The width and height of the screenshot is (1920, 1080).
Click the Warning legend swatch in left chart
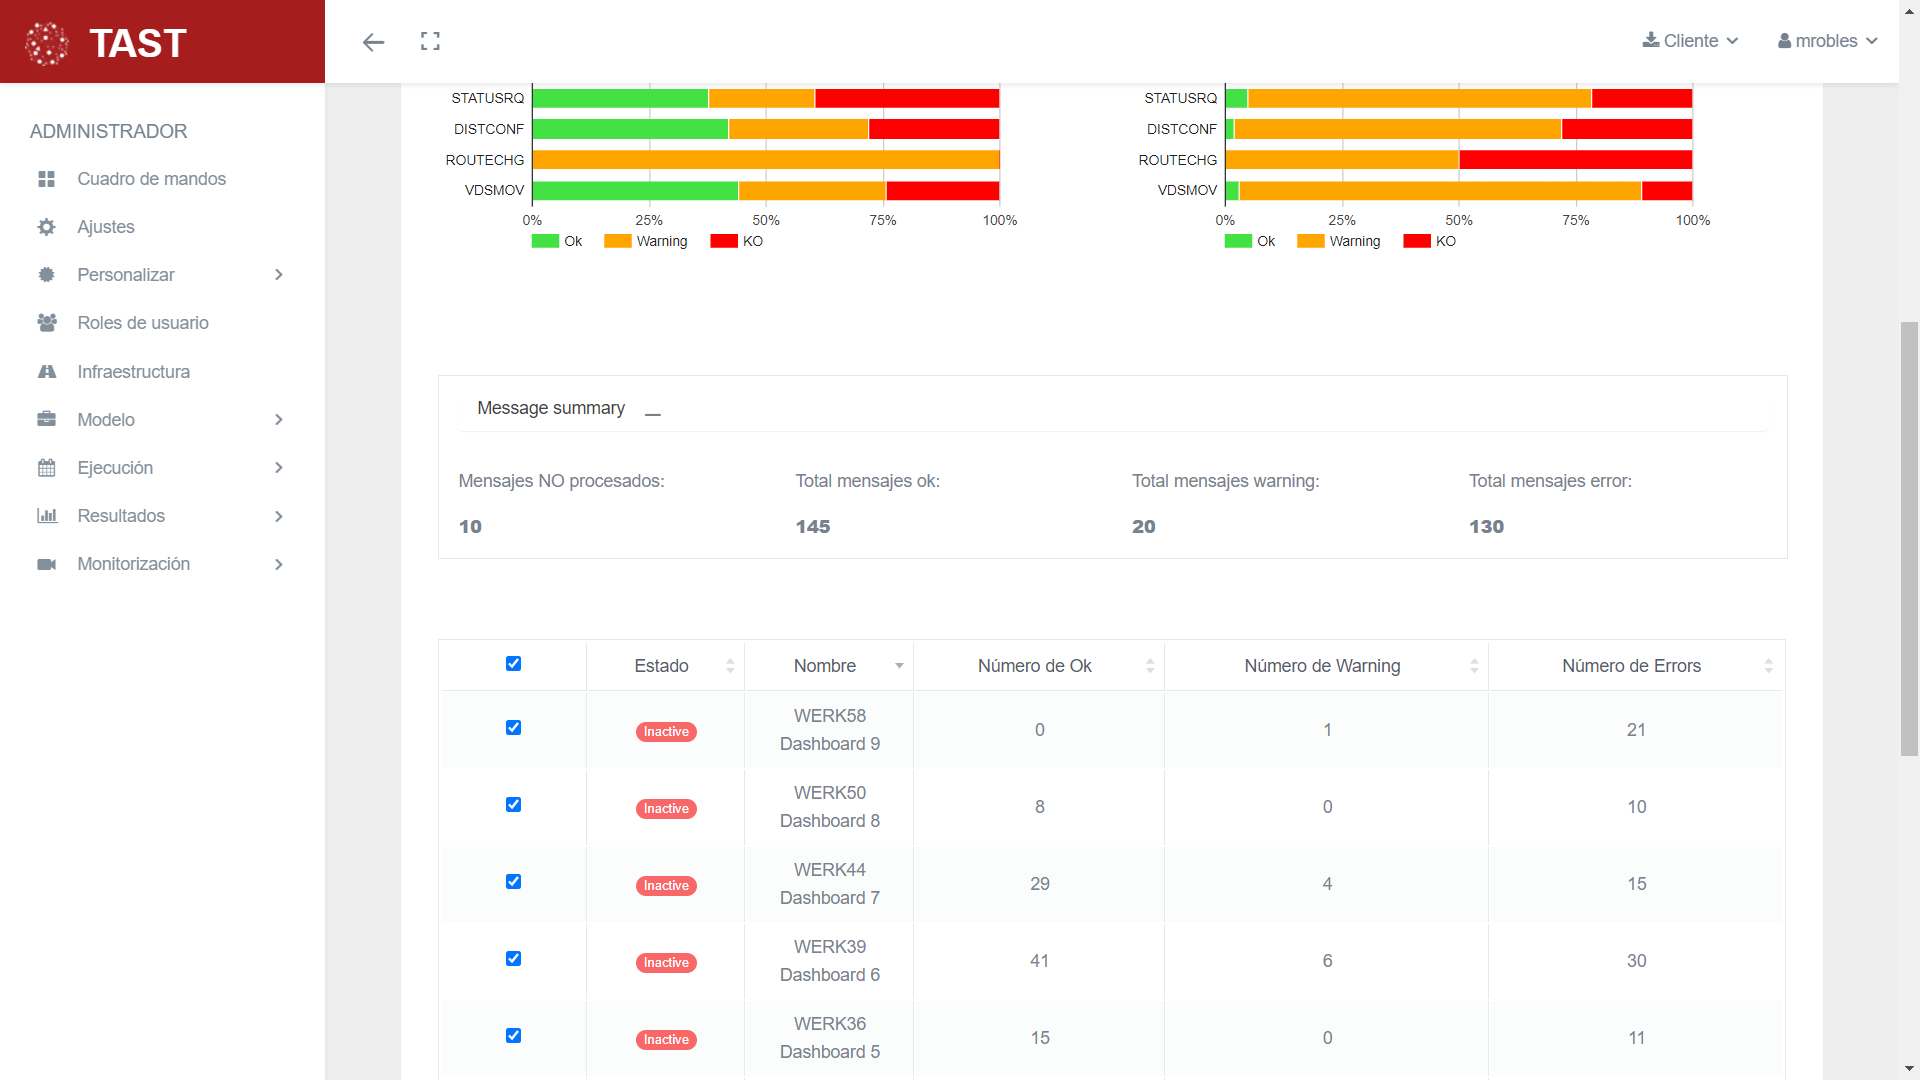coord(618,241)
